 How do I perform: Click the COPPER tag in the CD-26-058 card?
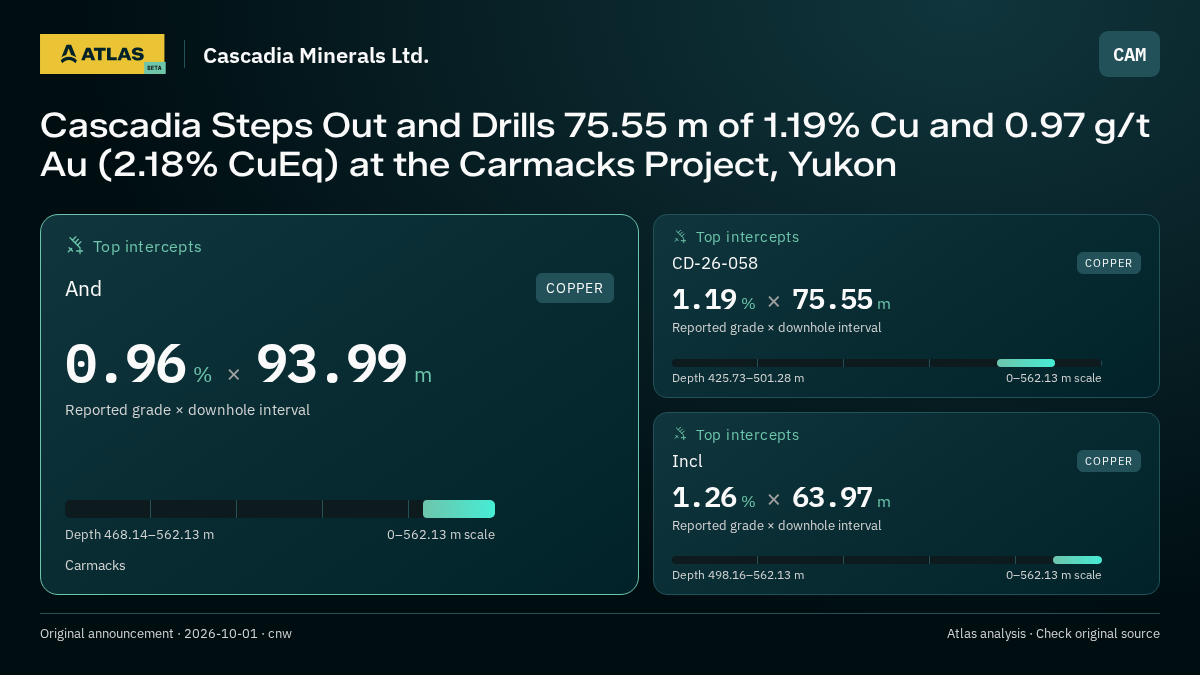[1109, 263]
